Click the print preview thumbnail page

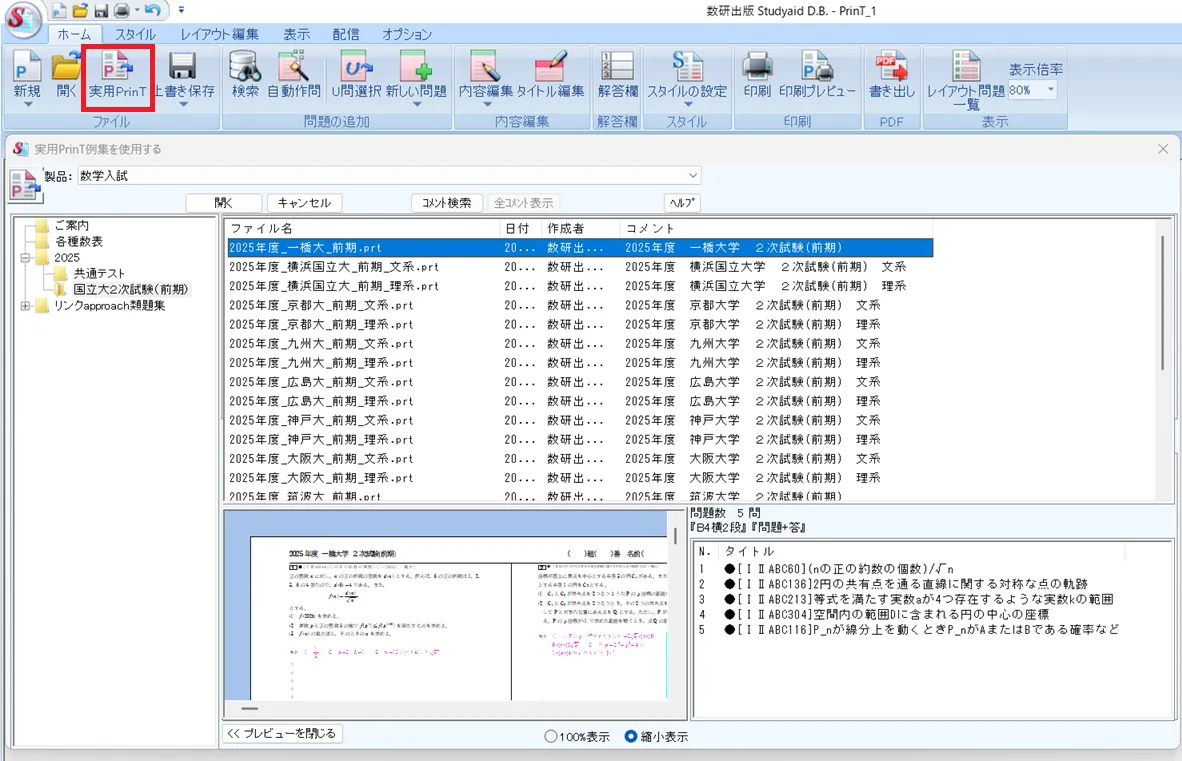tap(458, 618)
